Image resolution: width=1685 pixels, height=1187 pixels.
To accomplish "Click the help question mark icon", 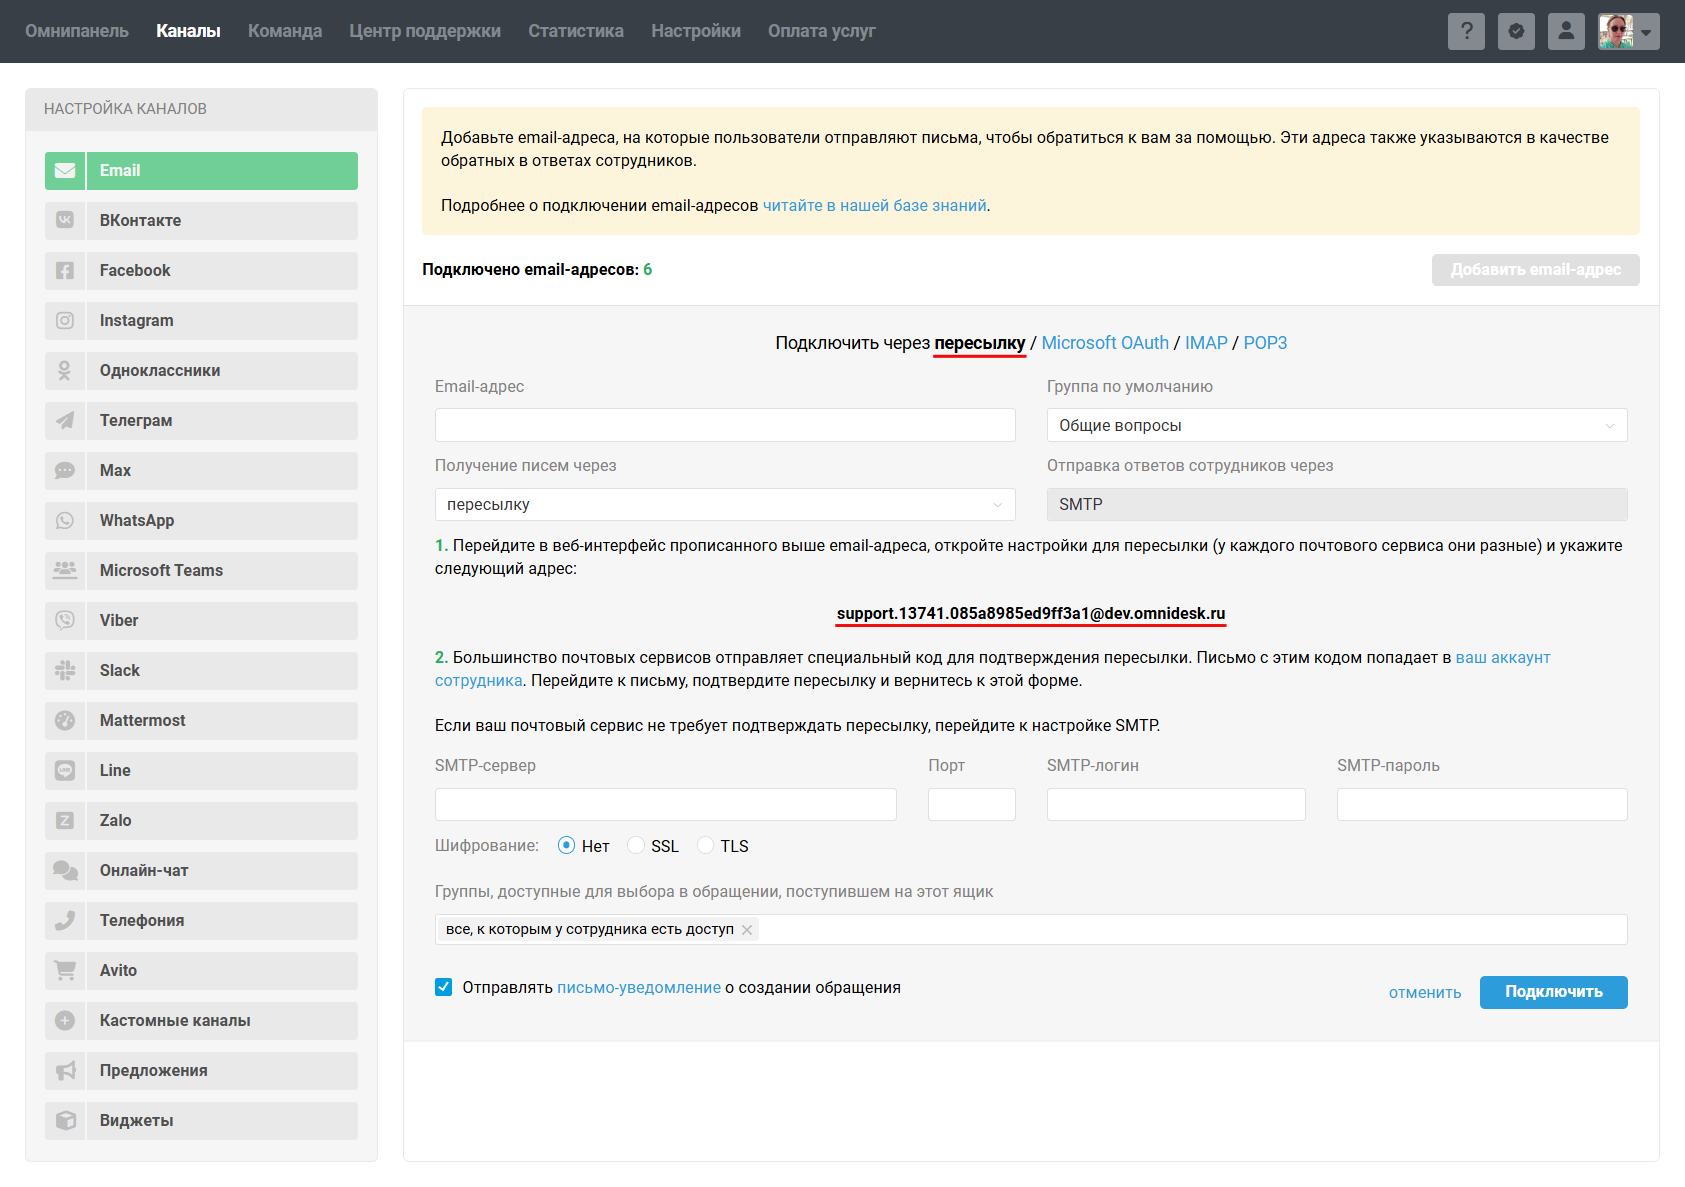I will [x=1466, y=31].
